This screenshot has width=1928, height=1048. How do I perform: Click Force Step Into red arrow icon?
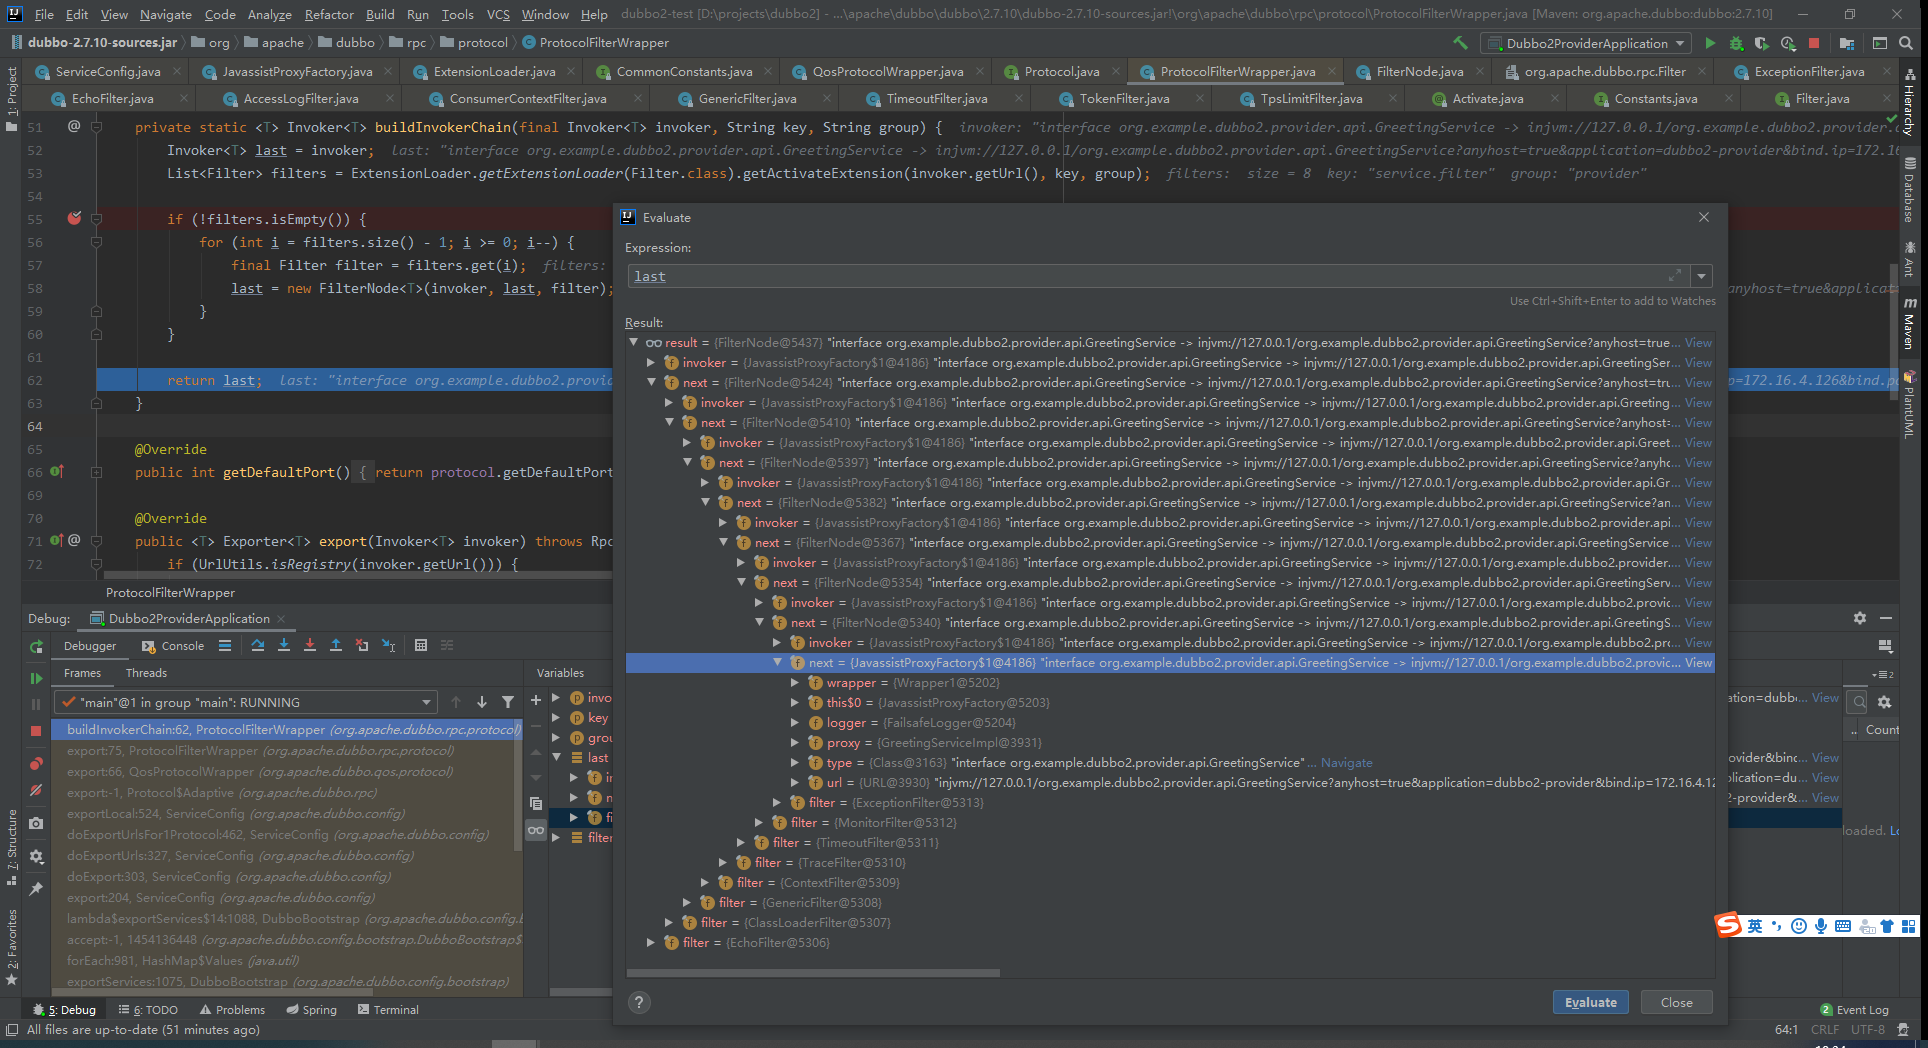[310, 646]
